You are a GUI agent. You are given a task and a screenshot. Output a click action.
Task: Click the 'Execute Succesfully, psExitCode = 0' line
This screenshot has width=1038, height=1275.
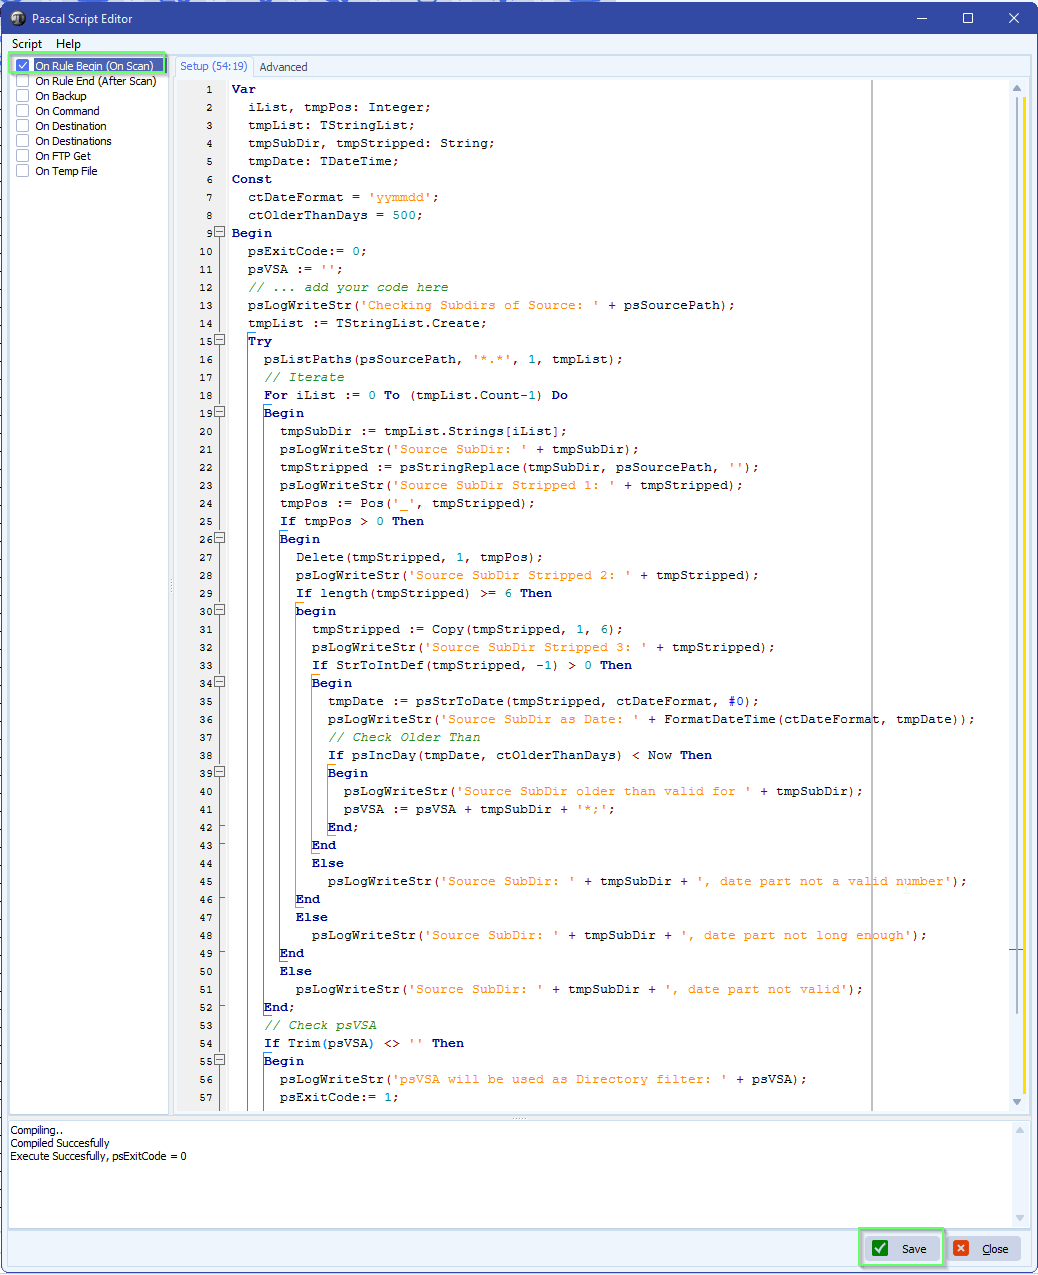click(x=98, y=1156)
